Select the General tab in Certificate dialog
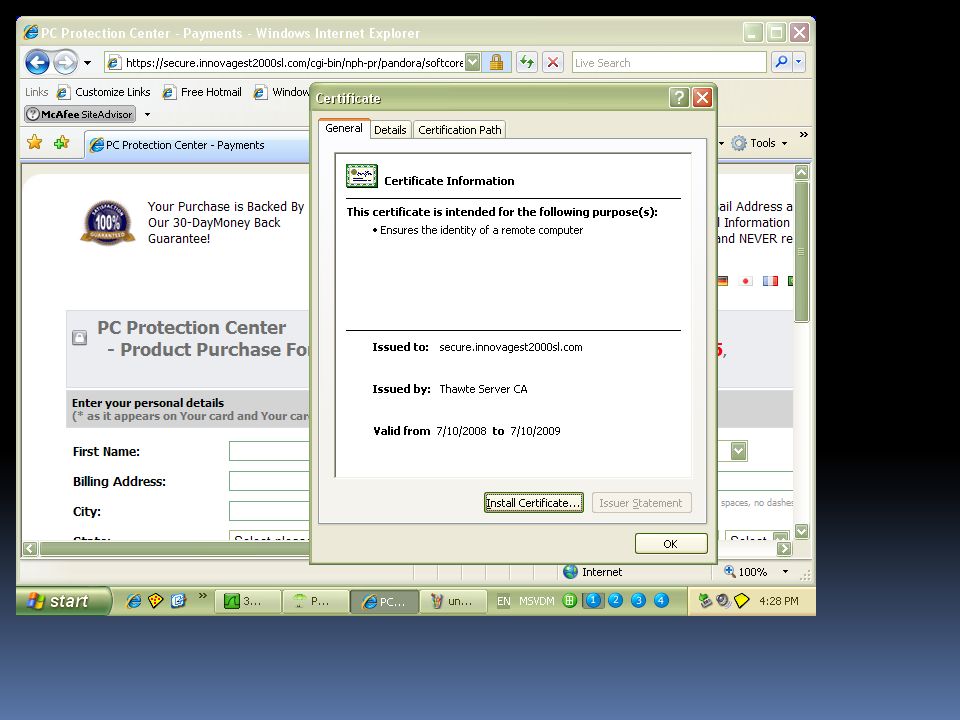The height and width of the screenshot is (720, 960). click(343, 128)
